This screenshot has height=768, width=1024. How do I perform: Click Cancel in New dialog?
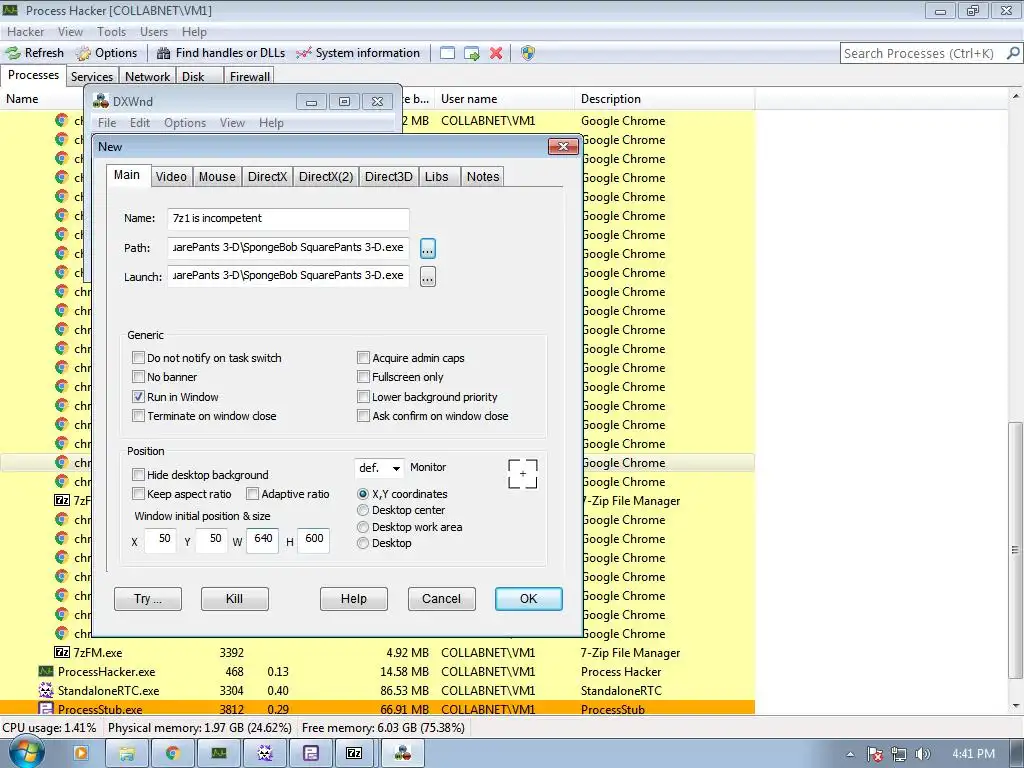click(x=441, y=599)
